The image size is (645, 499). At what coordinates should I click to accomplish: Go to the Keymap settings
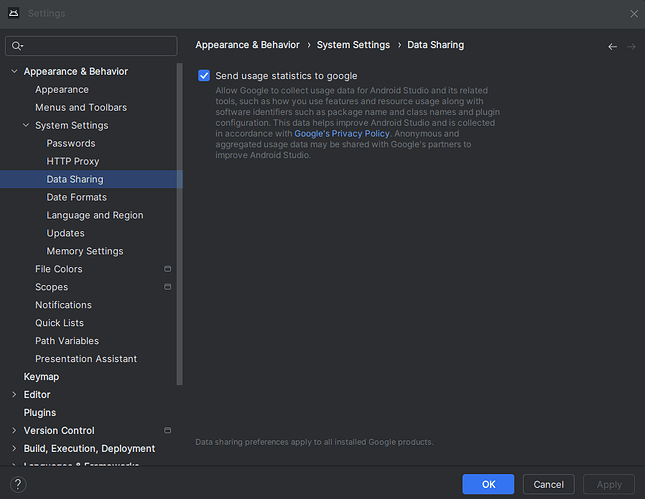click(41, 377)
